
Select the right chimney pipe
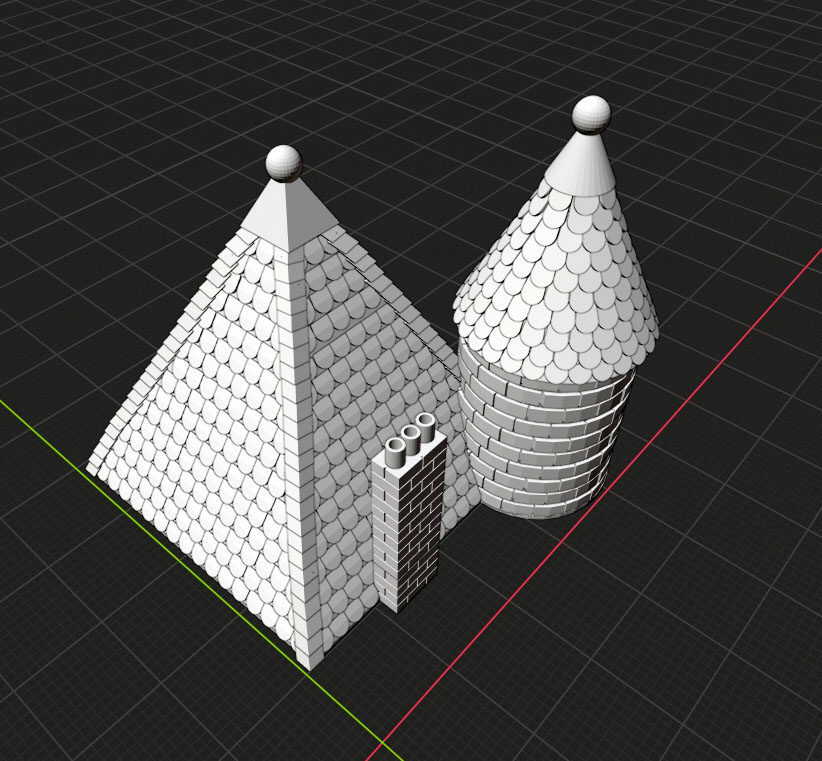coord(426,426)
